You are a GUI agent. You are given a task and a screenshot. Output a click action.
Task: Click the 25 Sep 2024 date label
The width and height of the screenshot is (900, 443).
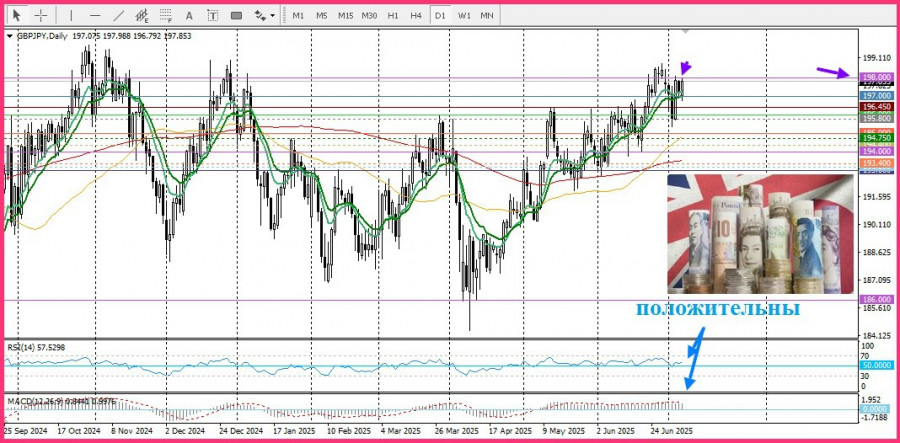click(x=24, y=430)
